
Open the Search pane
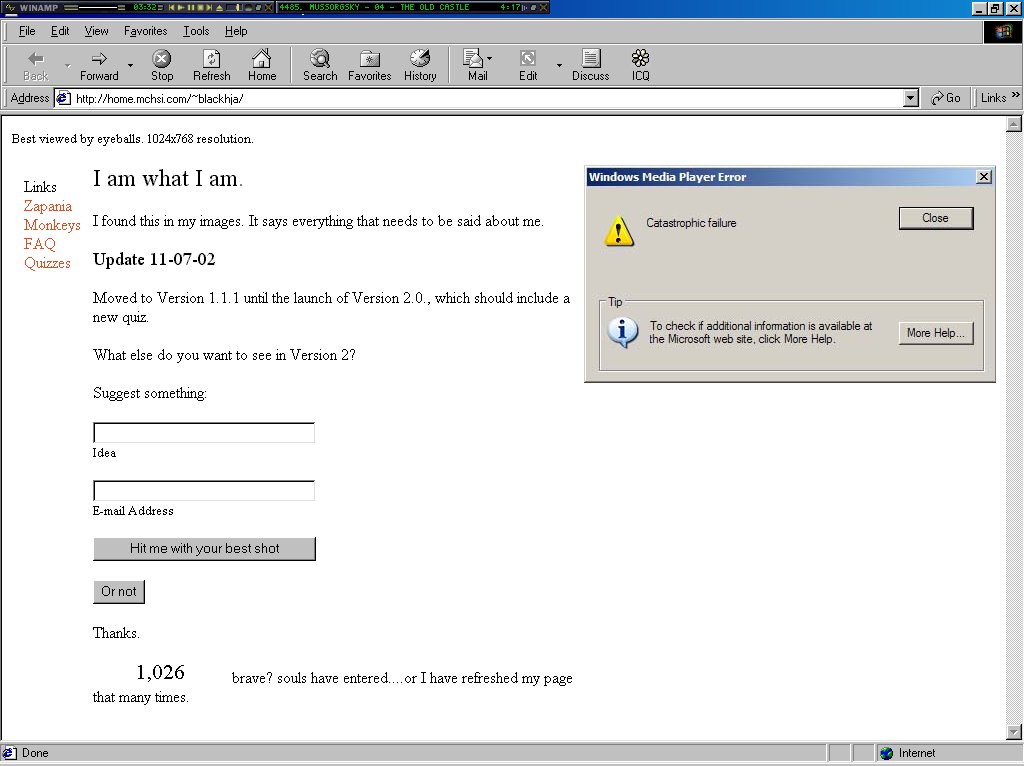pyautogui.click(x=320, y=65)
